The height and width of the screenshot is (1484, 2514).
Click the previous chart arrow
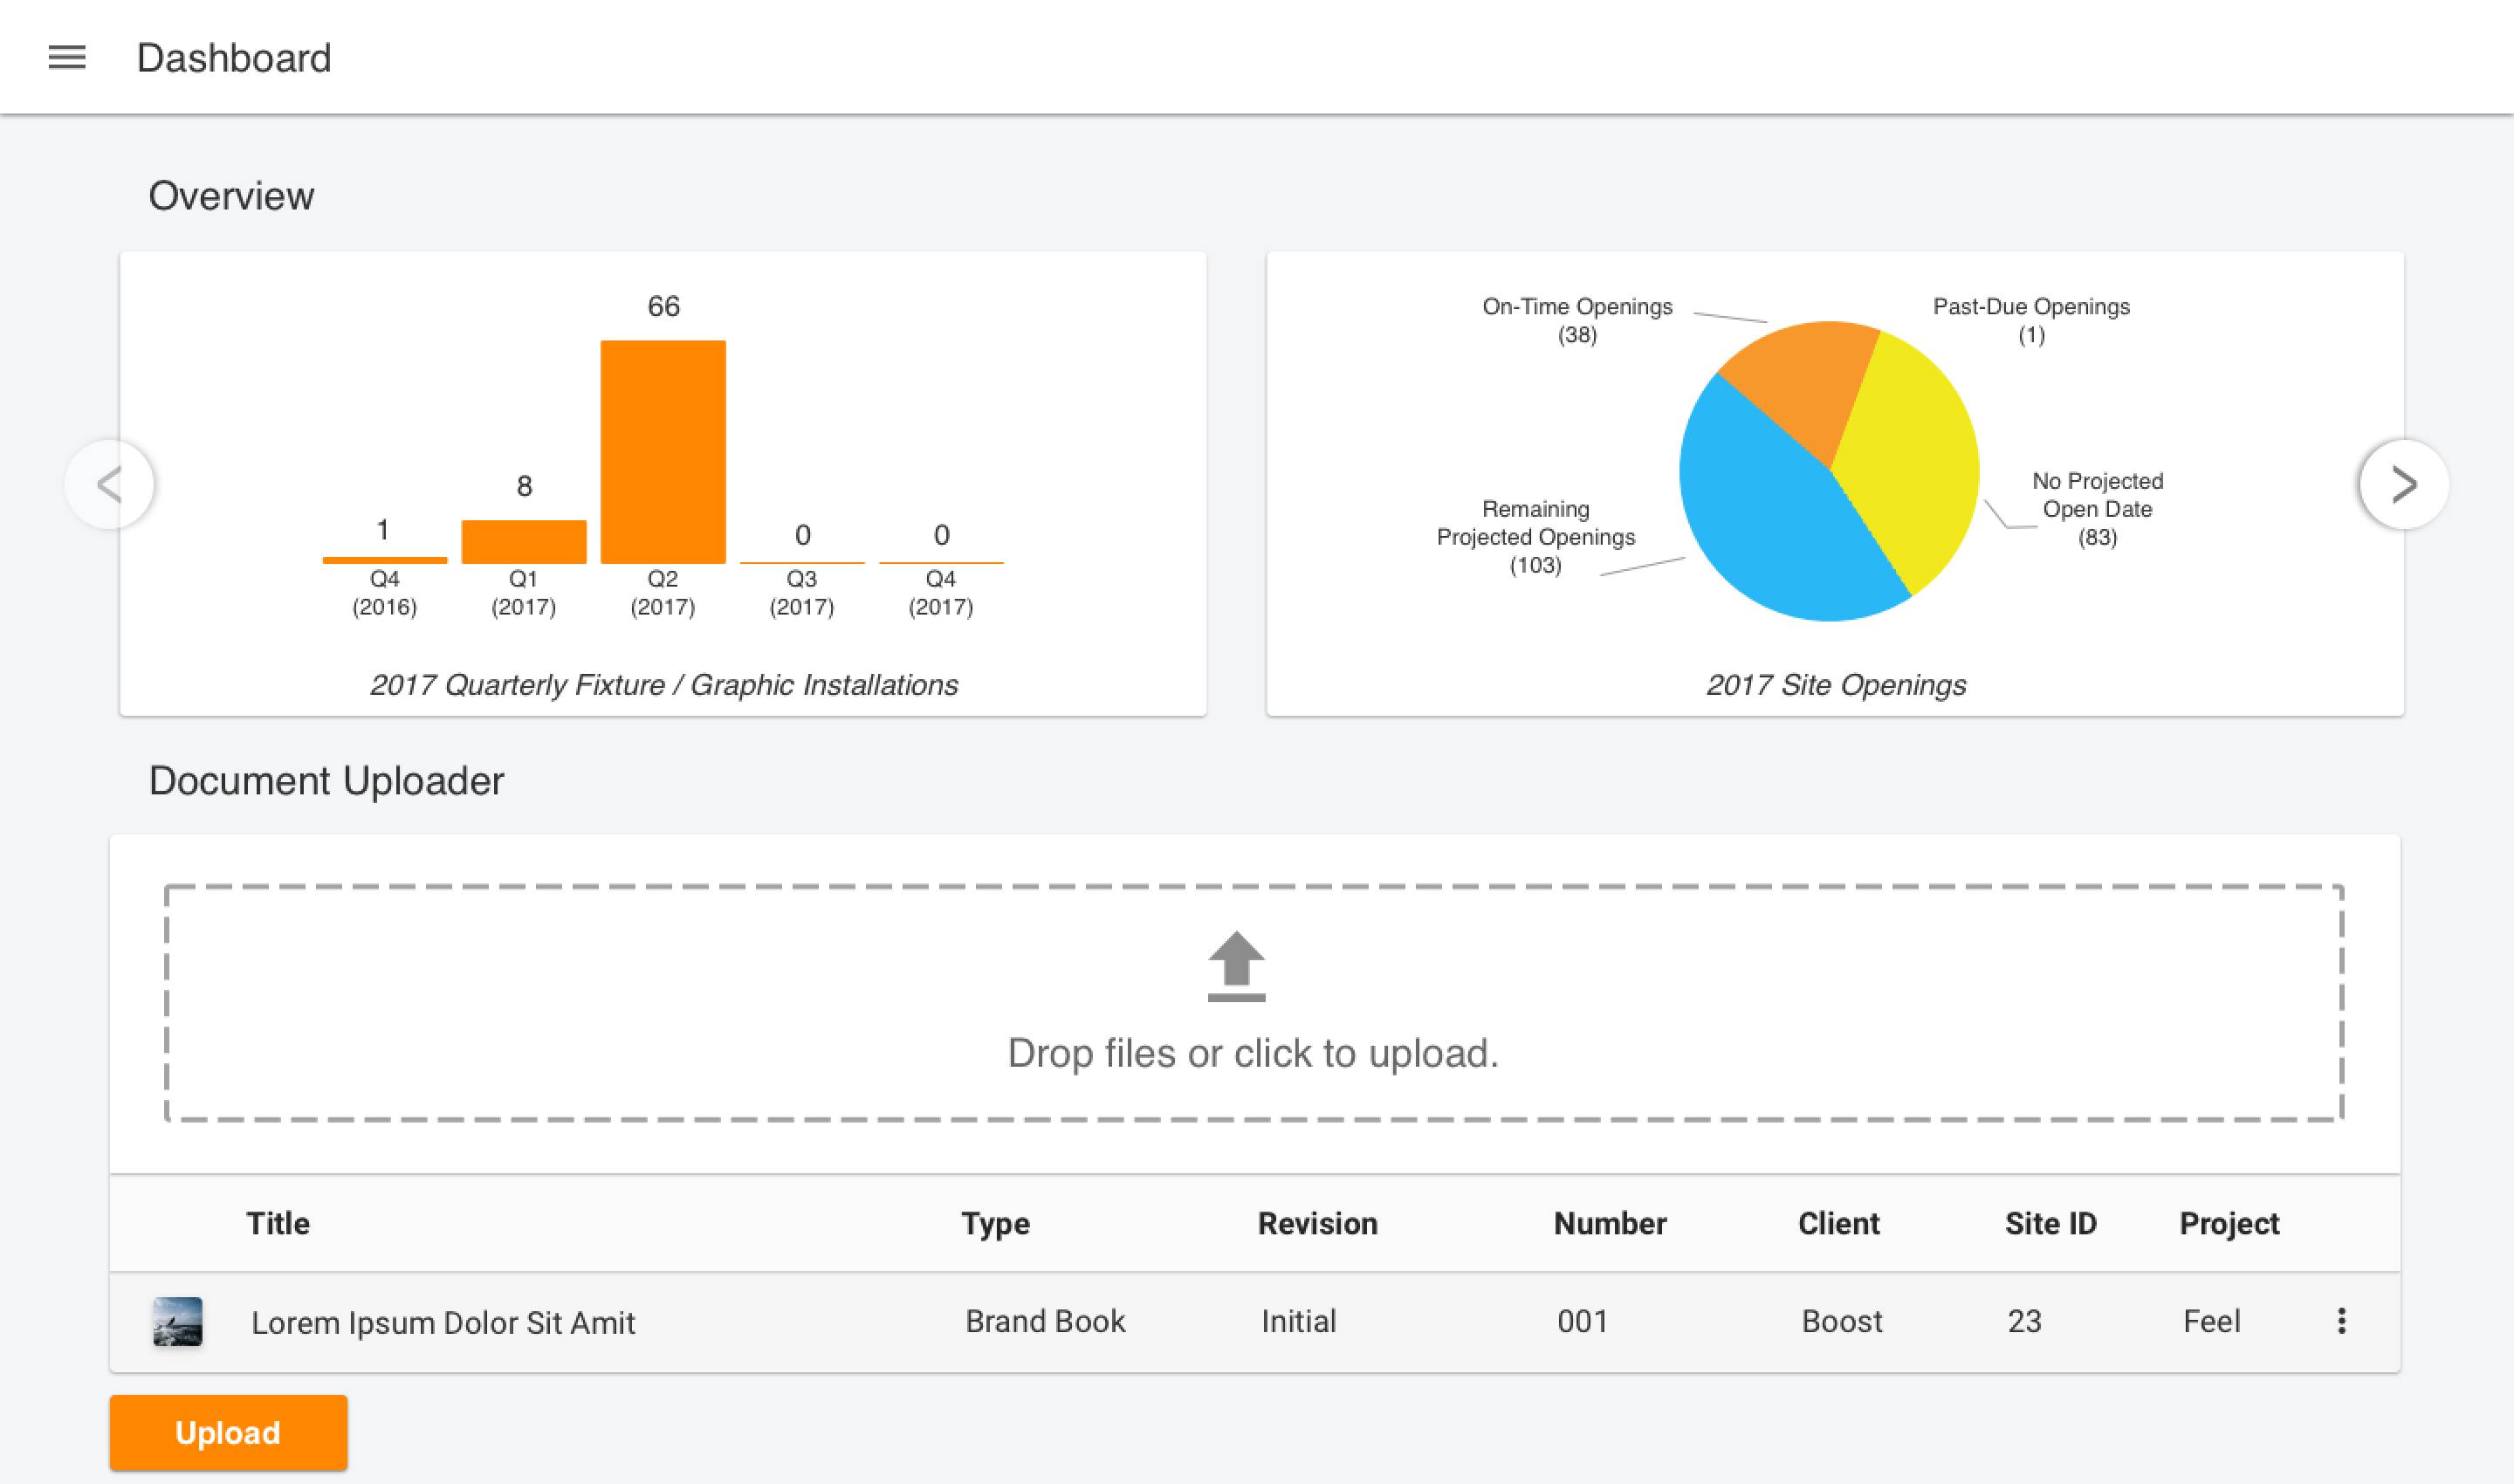point(110,485)
